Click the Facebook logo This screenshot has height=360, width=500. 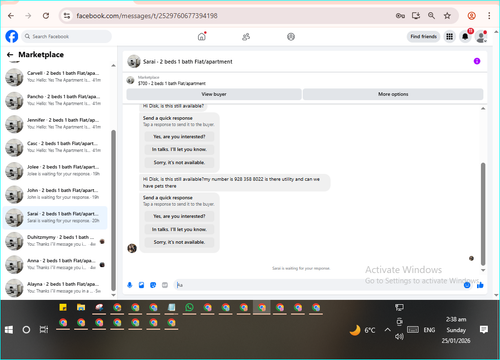click(12, 36)
